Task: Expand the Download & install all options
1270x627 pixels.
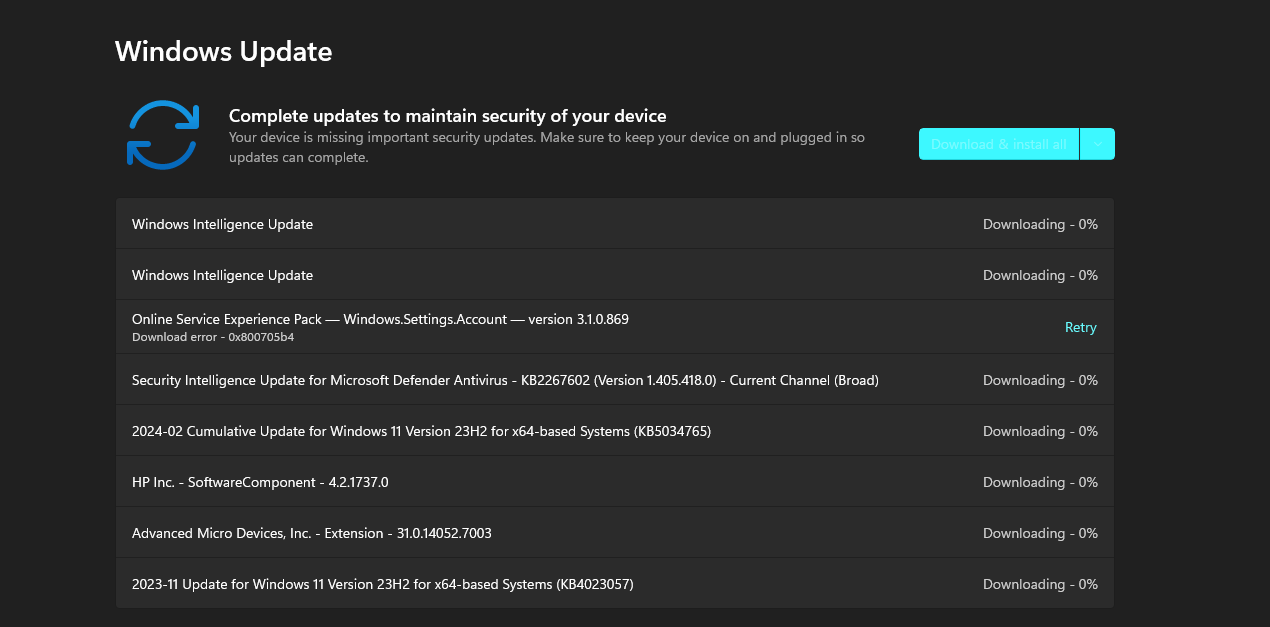Action: click(1097, 143)
